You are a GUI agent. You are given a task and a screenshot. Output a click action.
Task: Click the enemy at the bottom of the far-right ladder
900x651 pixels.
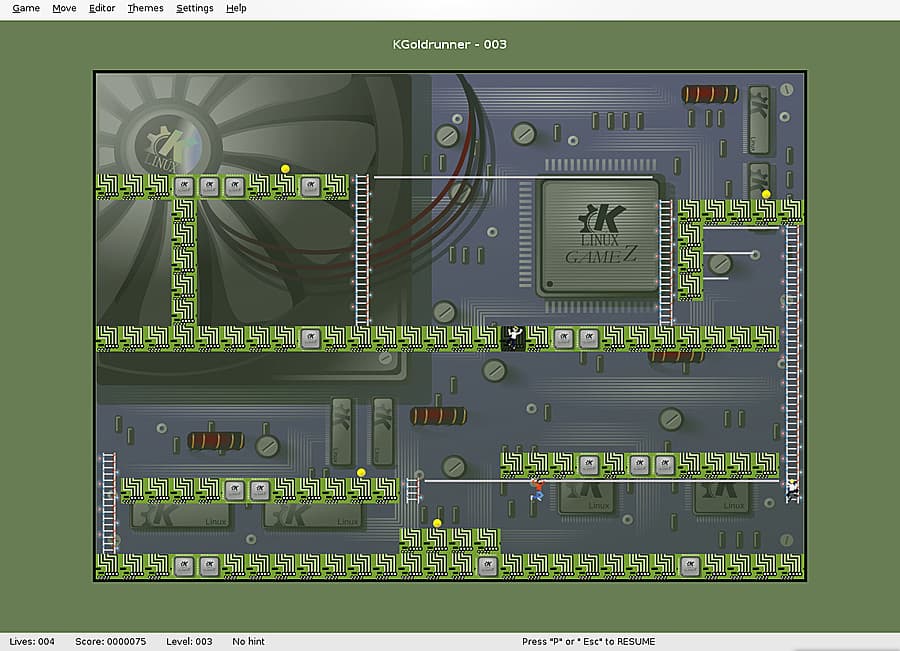(793, 490)
